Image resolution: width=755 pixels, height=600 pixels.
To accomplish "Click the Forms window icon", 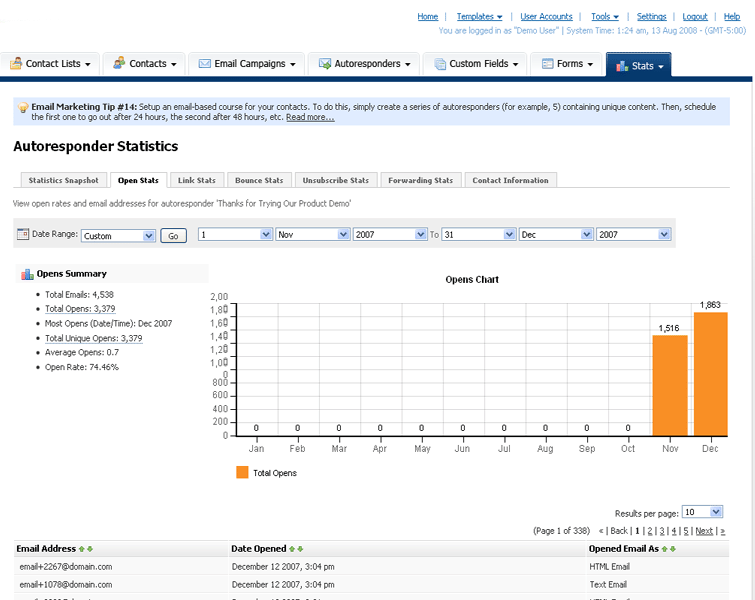I will pos(547,64).
